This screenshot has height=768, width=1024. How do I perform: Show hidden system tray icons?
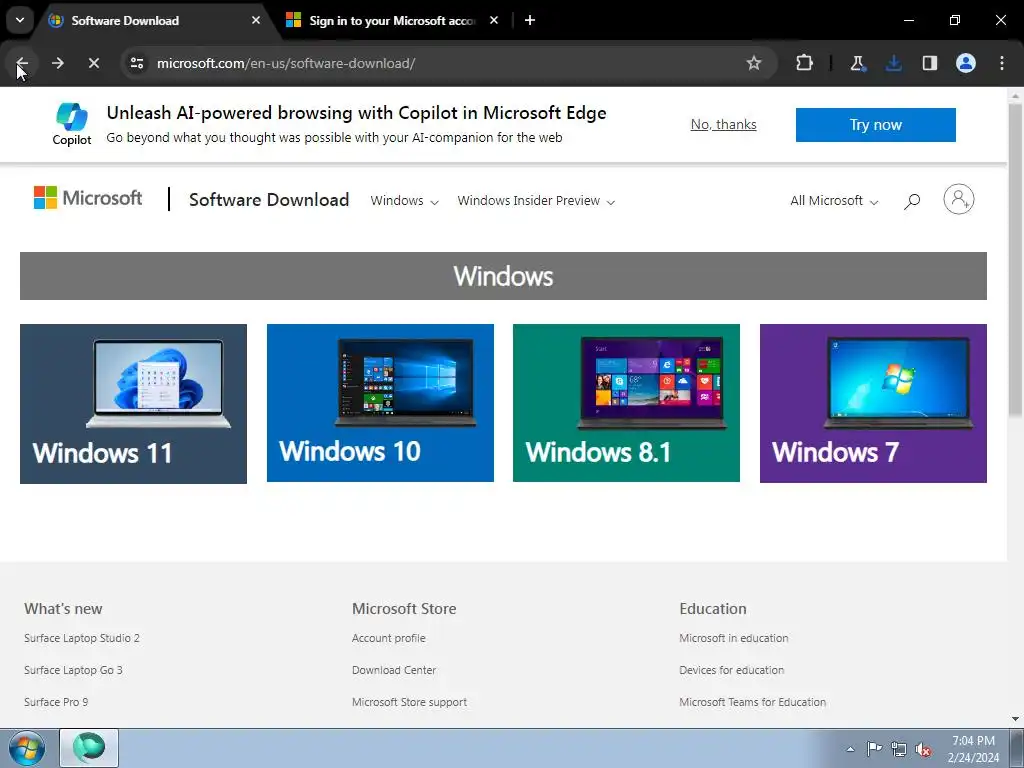[x=850, y=749]
